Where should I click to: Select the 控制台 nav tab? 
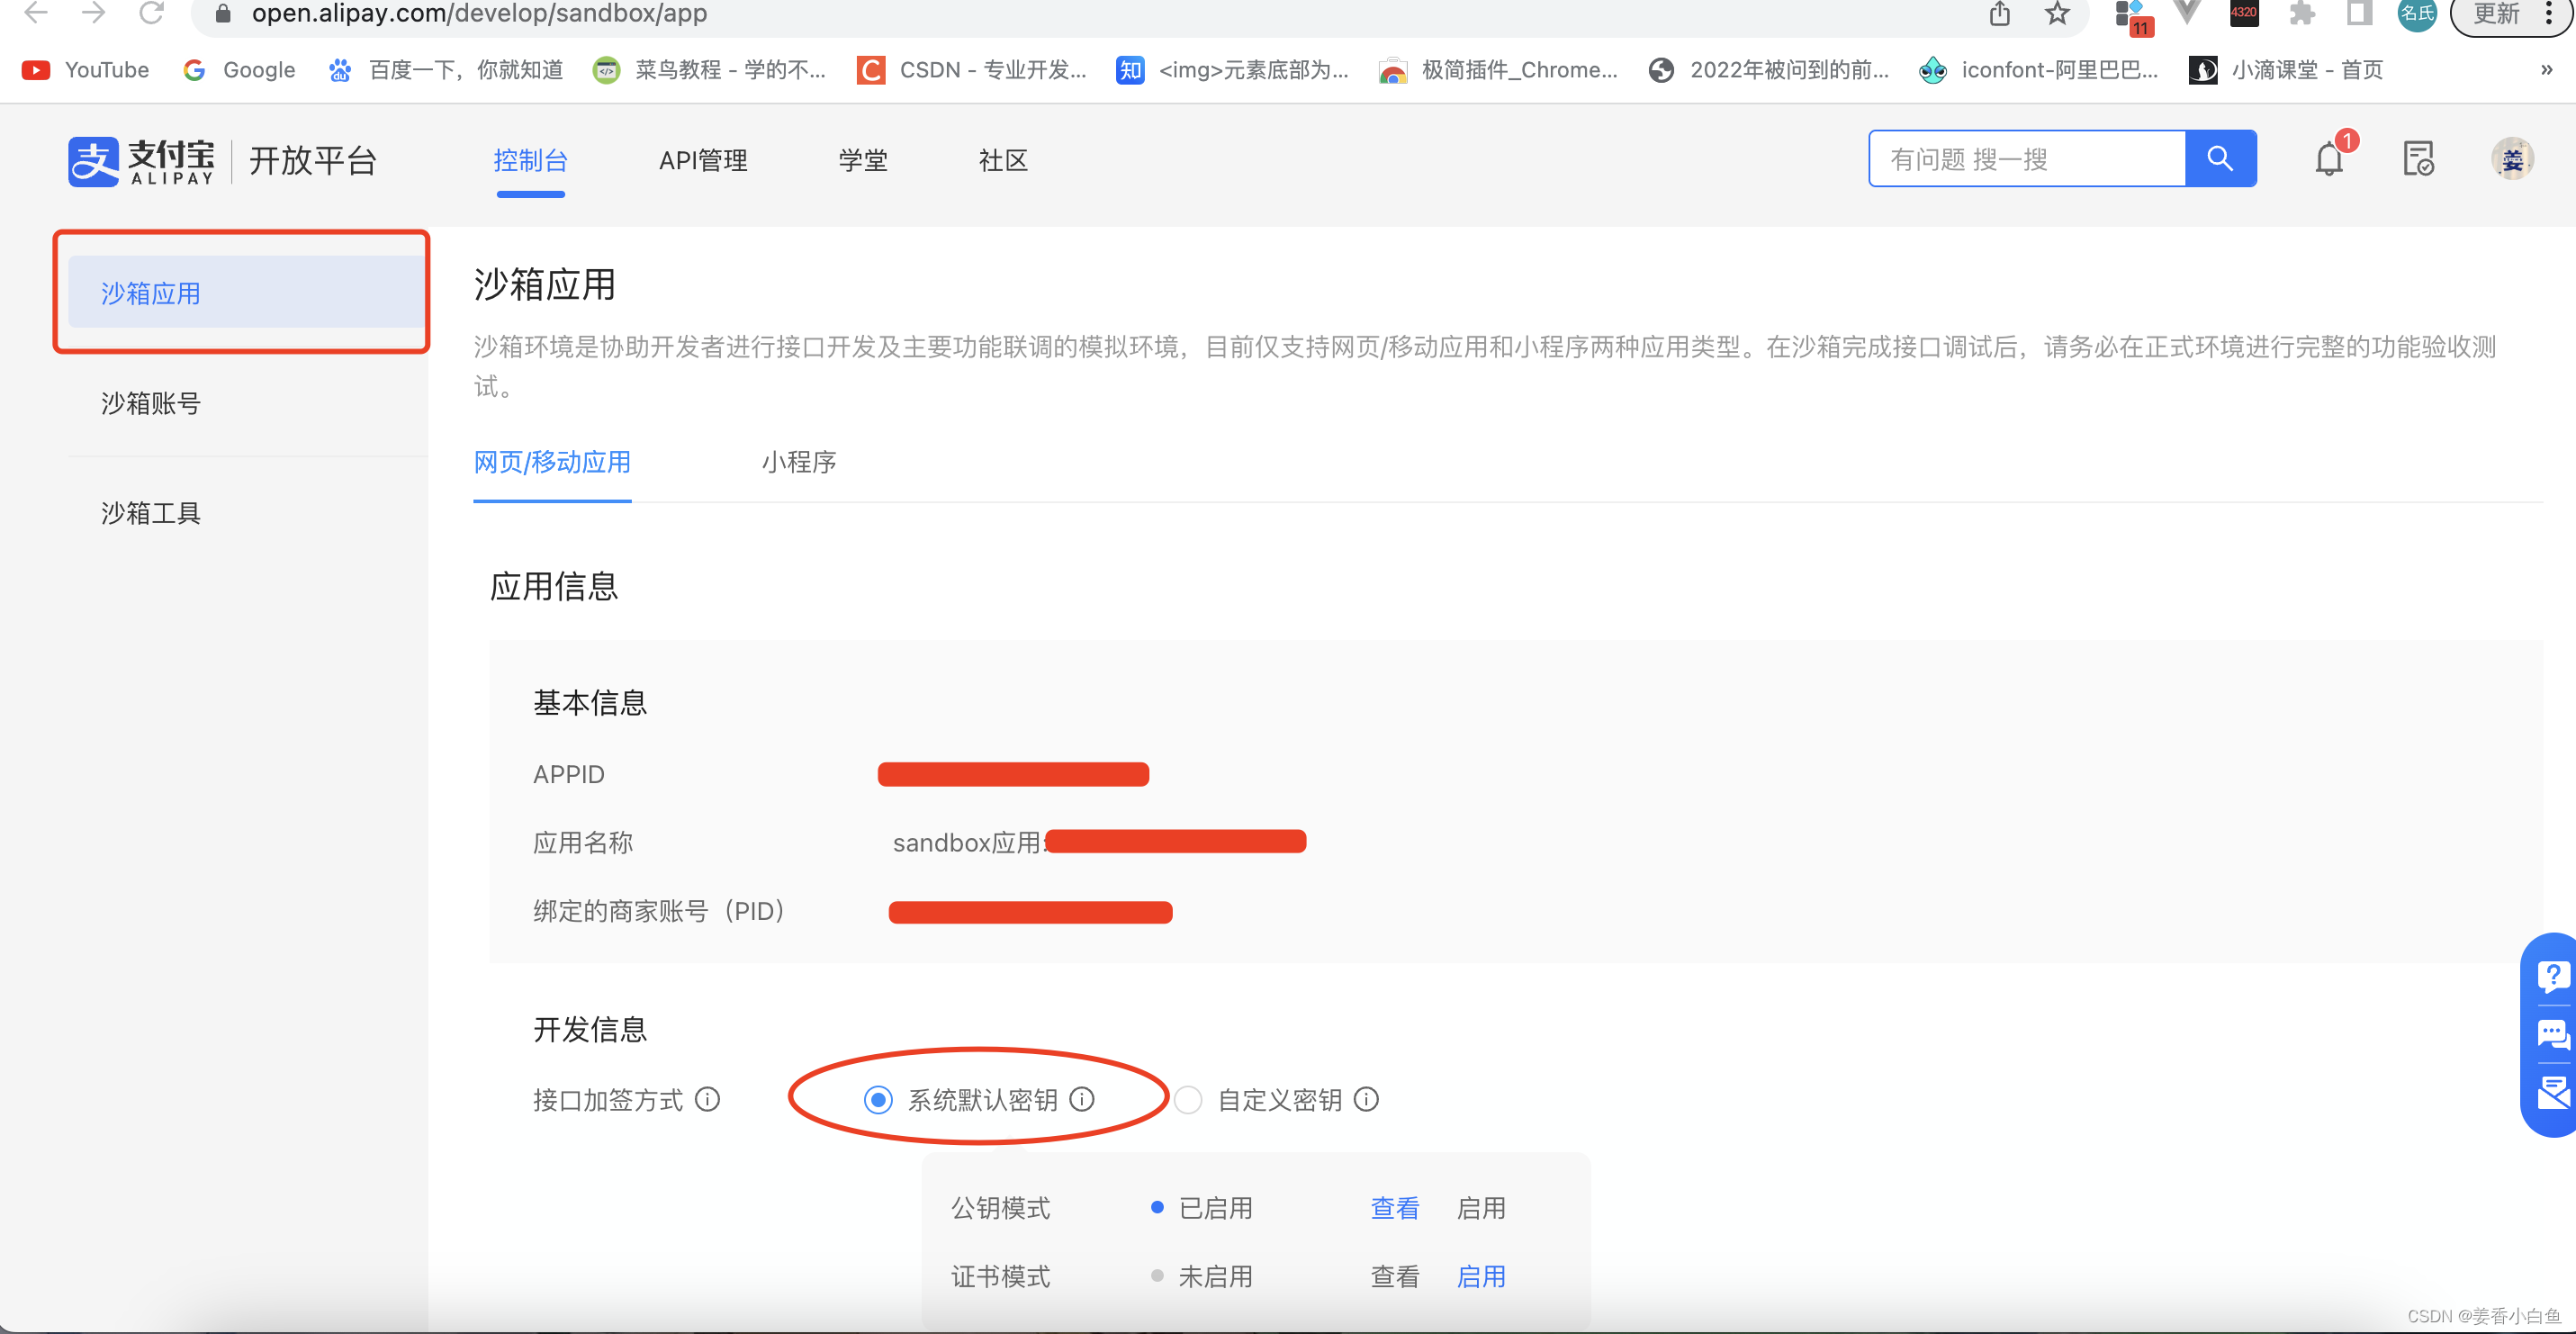(531, 160)
